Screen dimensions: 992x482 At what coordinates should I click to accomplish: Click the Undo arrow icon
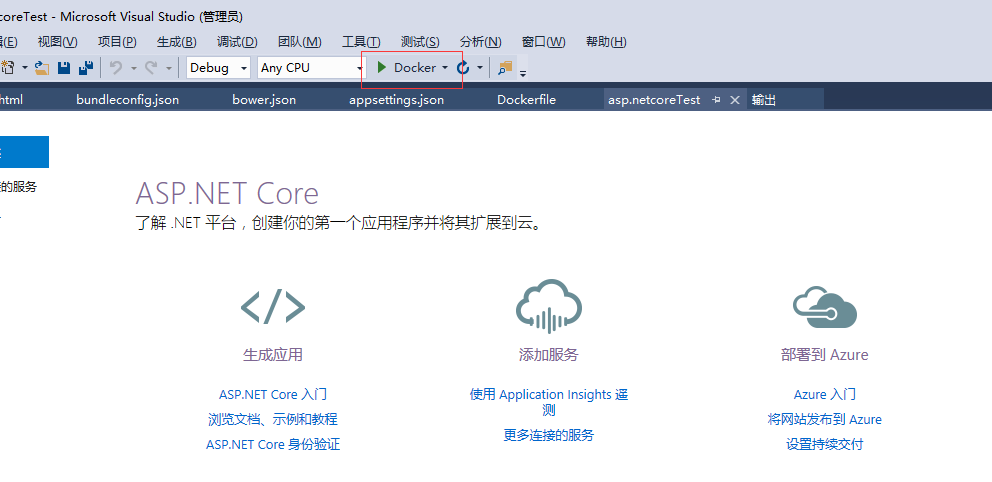116,68
